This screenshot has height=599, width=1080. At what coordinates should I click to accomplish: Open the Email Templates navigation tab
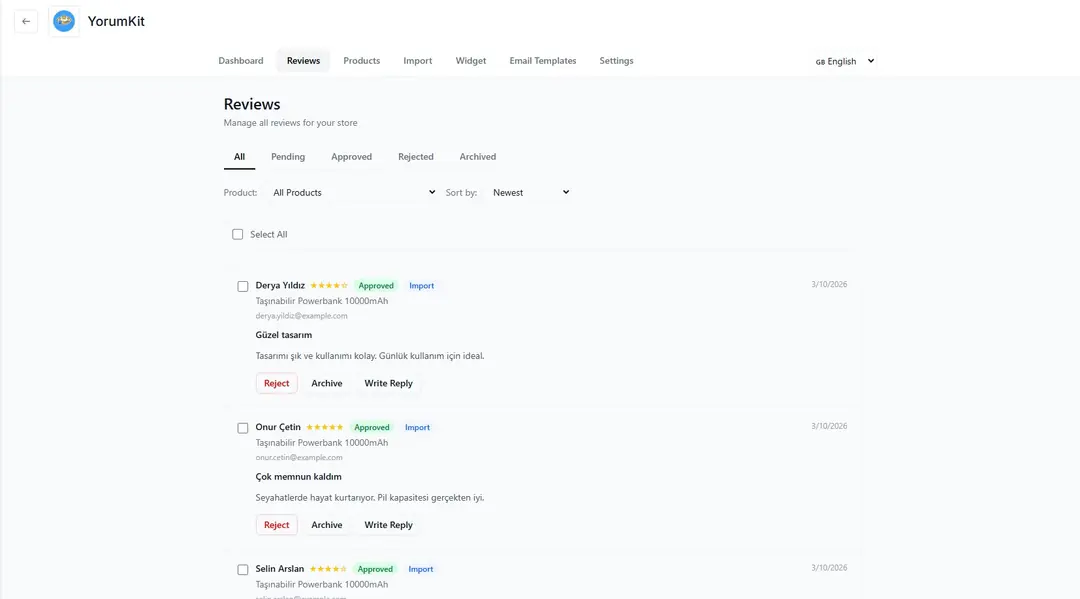point(542,61)
